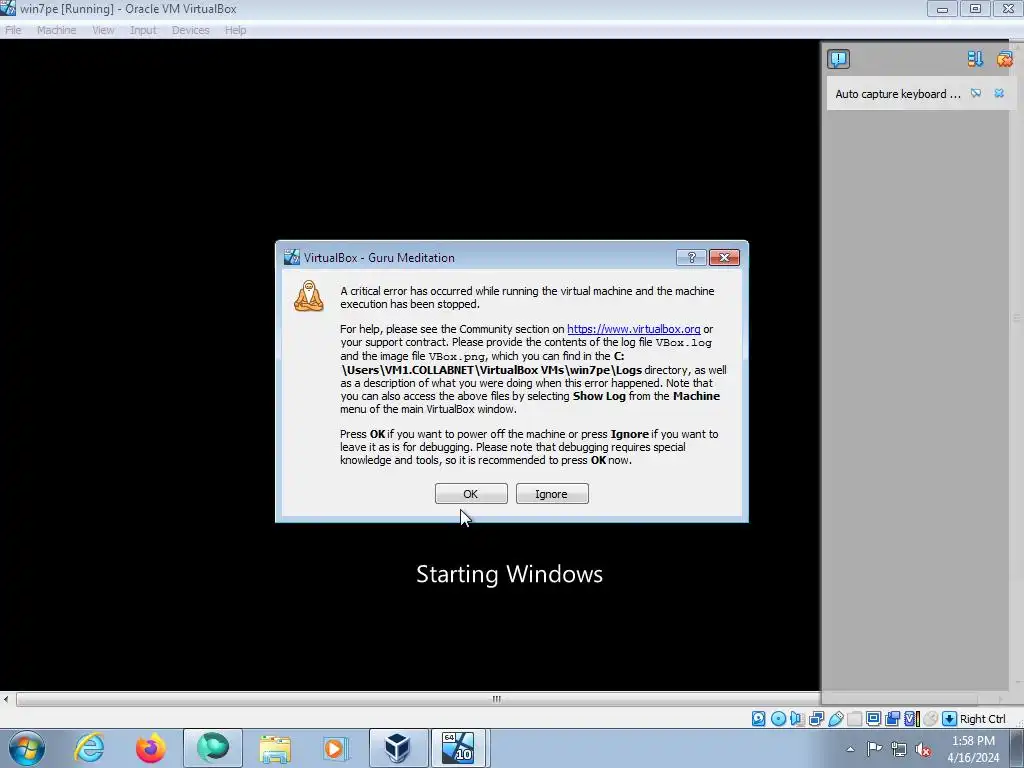This screenshot has height=768, width=1024.
Task: Click the Auto capture keyboard notification text
Action: (x=898, y=94)
